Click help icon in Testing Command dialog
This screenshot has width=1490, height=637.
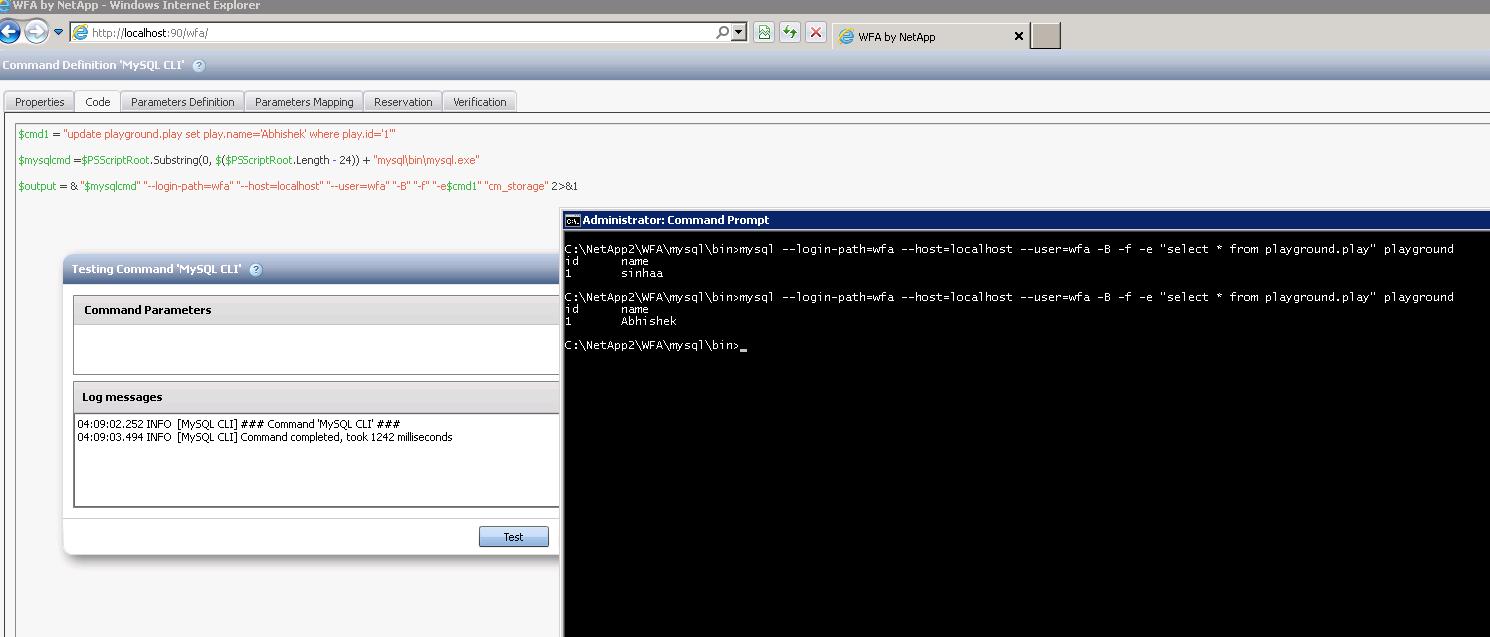(255, 270)
